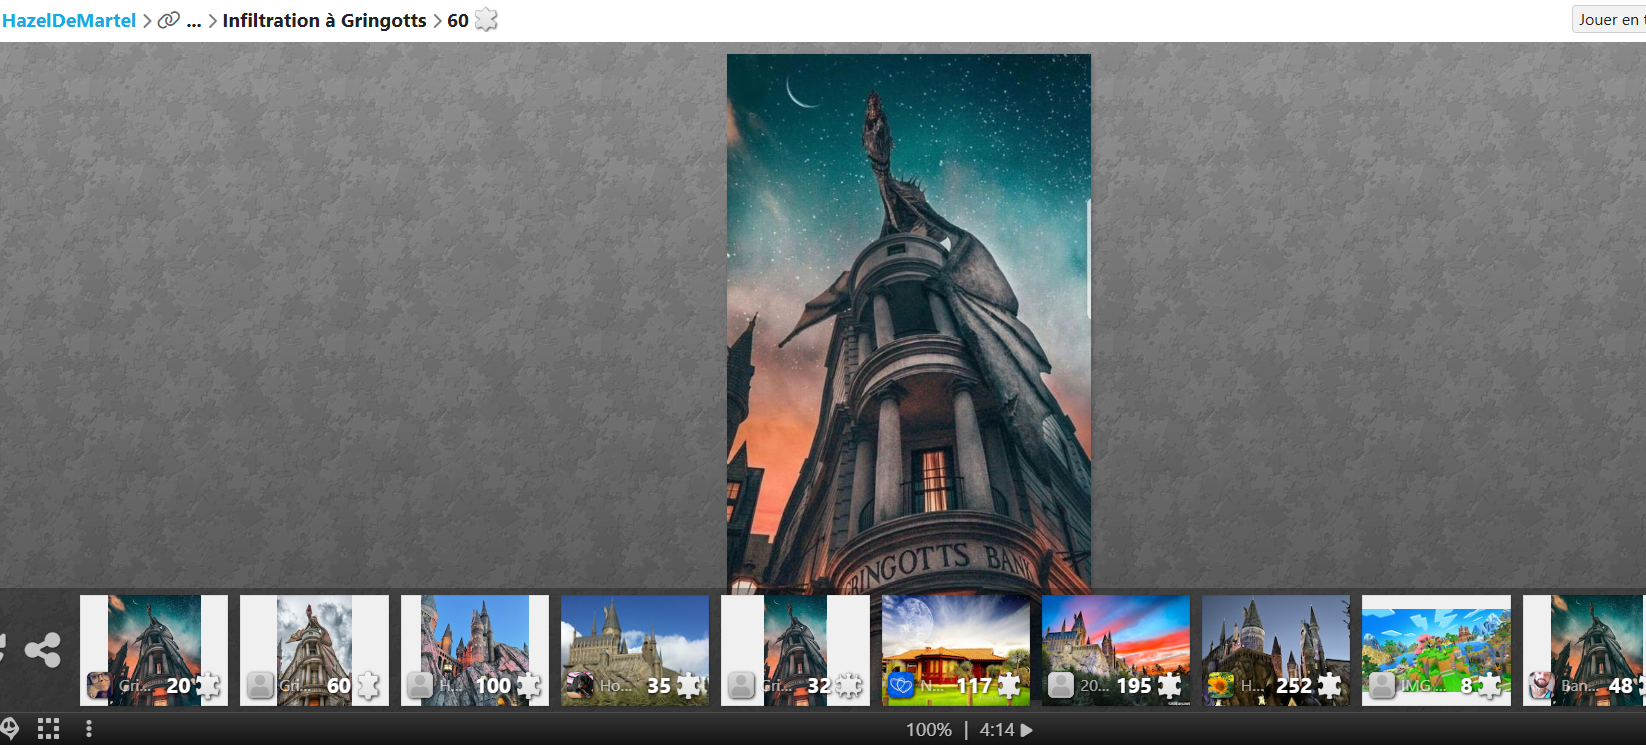The height and width of the screenshot is (751, 1646).
Task: Toggle the ghost image preview icon
Action: (x=10, y=728)
